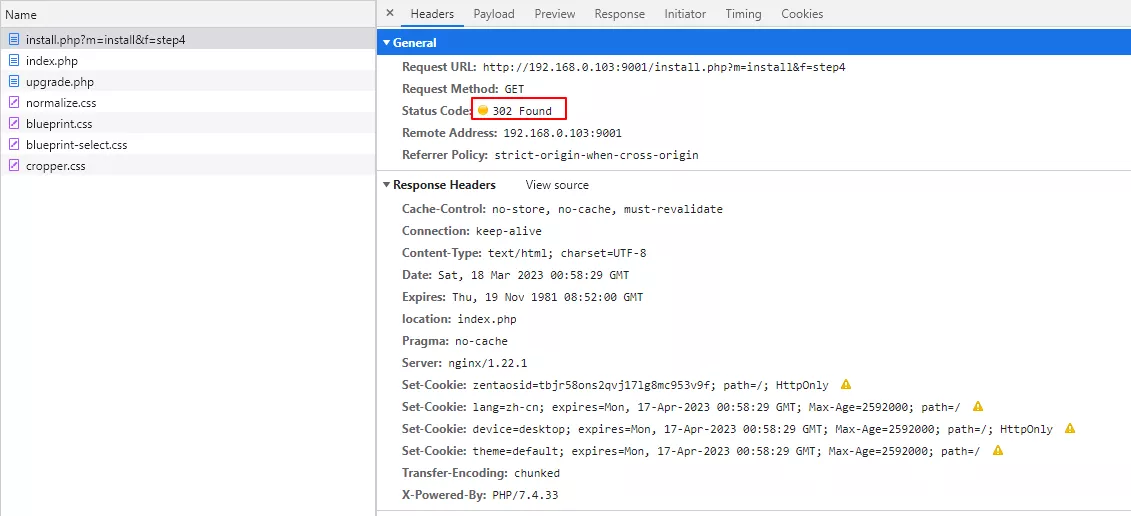
Task: Click the index.php document icon
Action: click(14, 61)
